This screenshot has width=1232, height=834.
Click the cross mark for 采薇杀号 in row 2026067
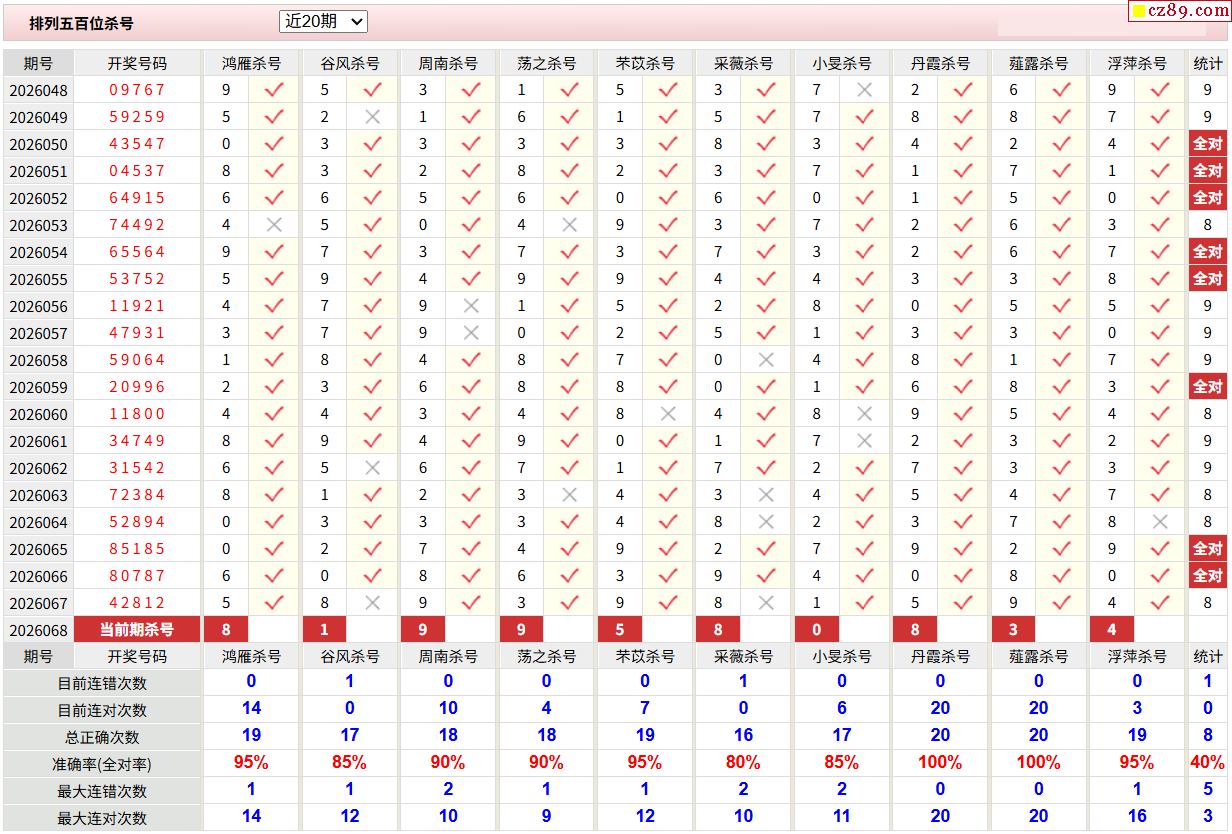(767, 602)
